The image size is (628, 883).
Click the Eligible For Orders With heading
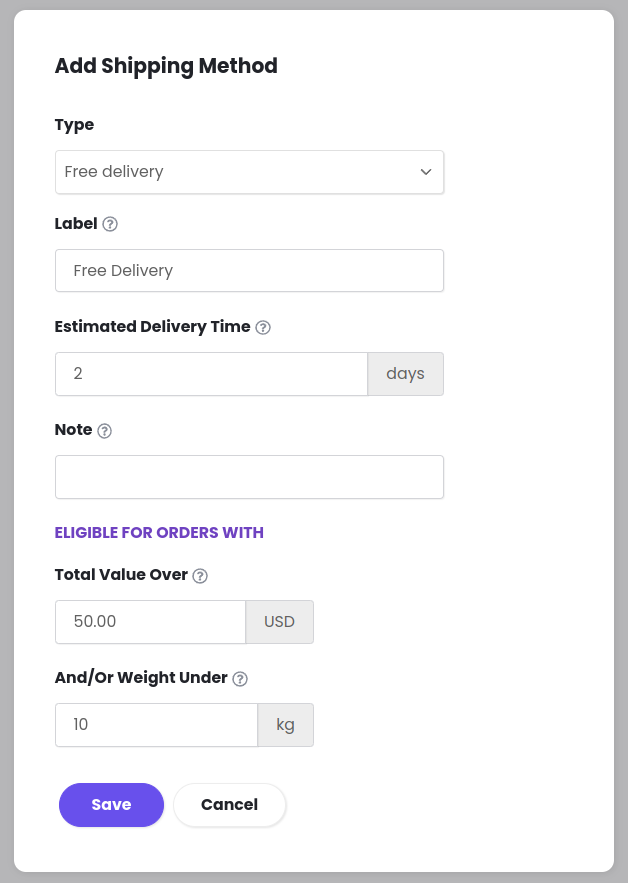click(x=159, y=533)
